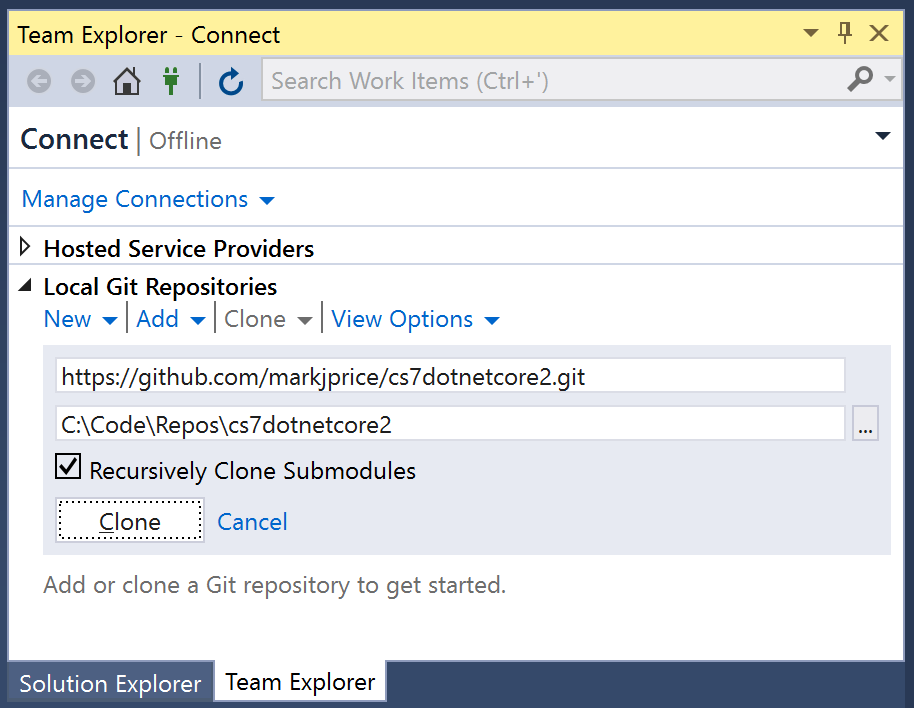
Task: Expand the Hosted Service Providers section
Action: tap(24, 247)
